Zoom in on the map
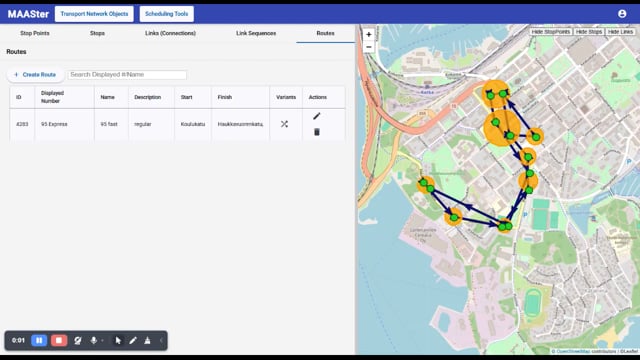The width and height of the screenshot is (640, 360). (369, 35)
